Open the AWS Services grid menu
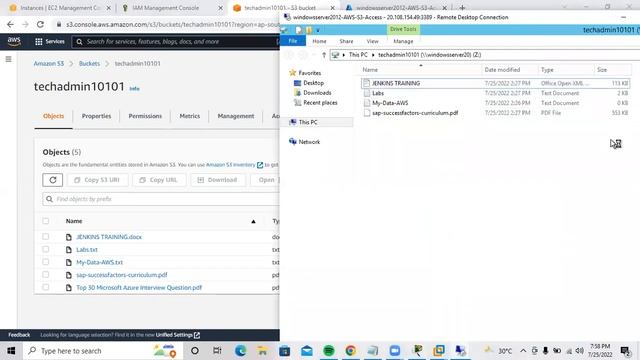Image resolution: width=640 pixels, height=360 pixels. (x=50, y=42)
